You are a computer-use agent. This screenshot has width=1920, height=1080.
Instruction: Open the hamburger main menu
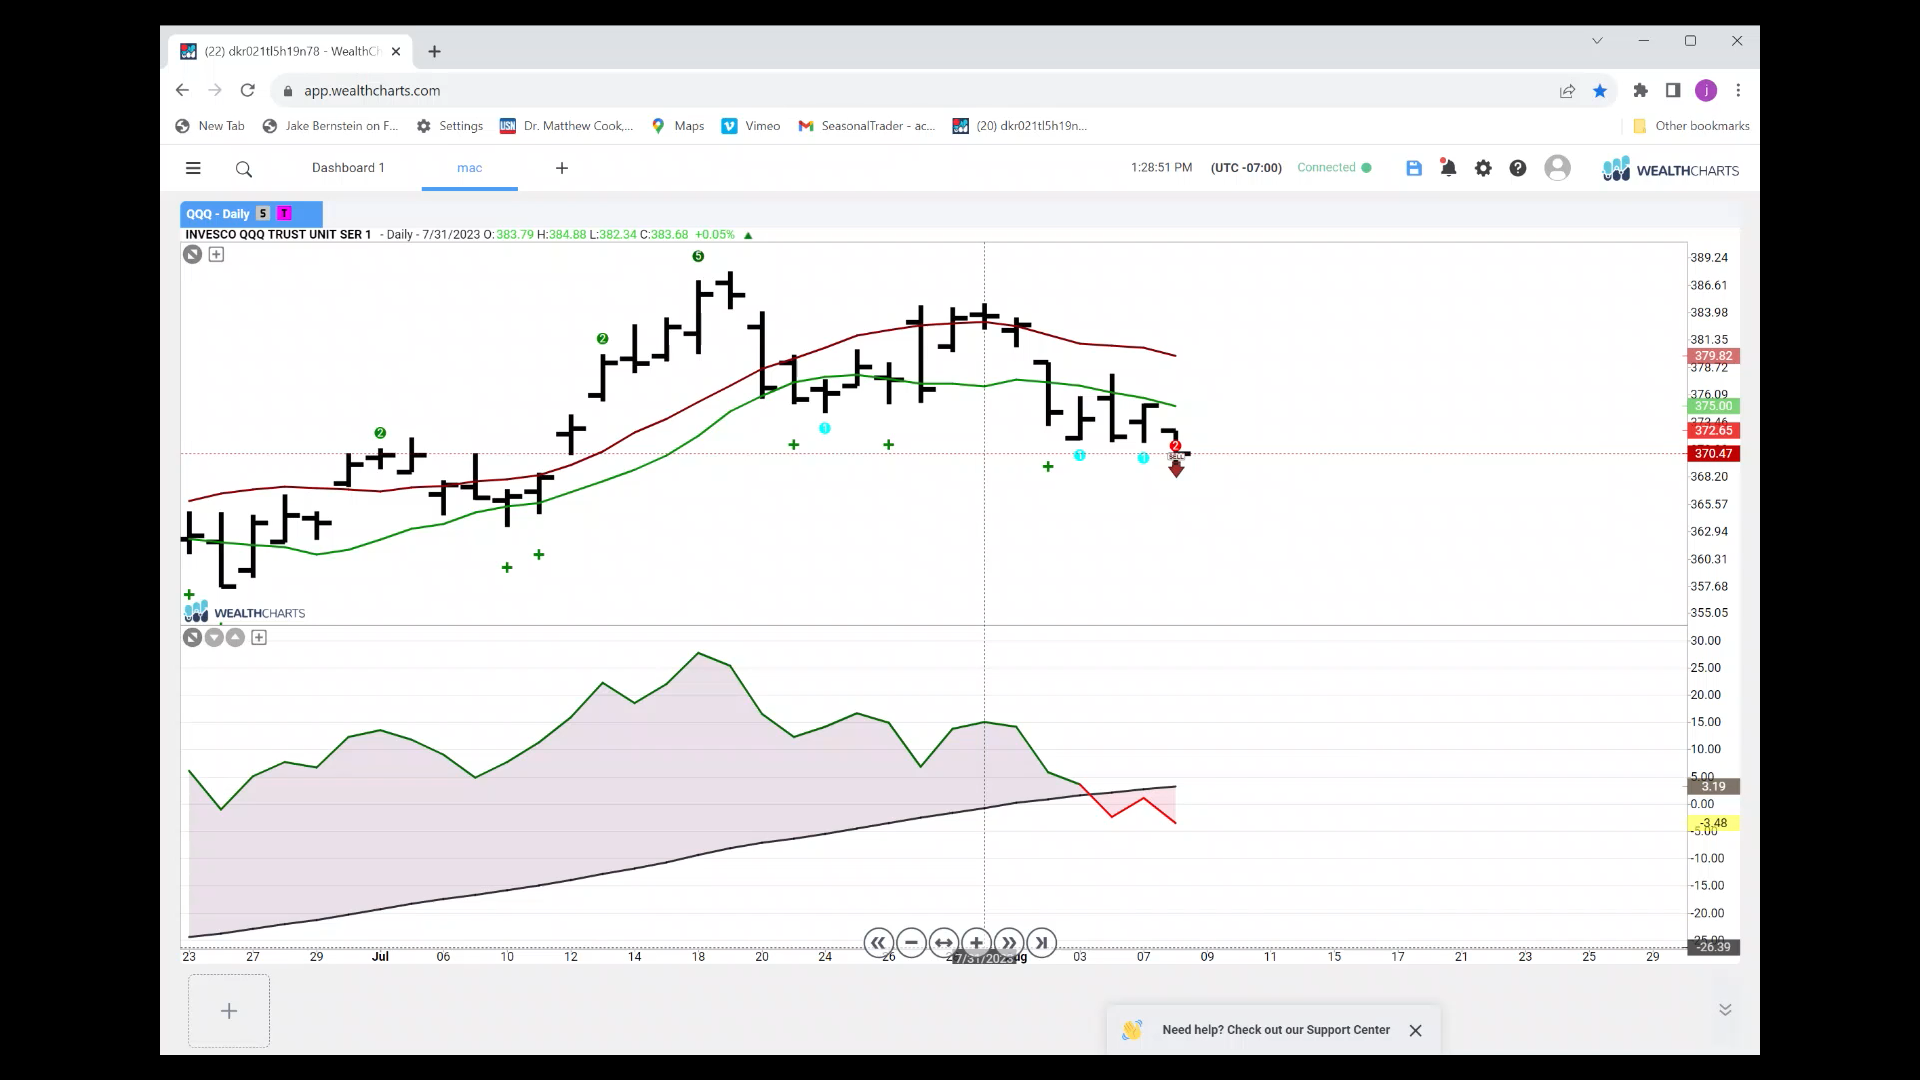click(x=193, y=168)
